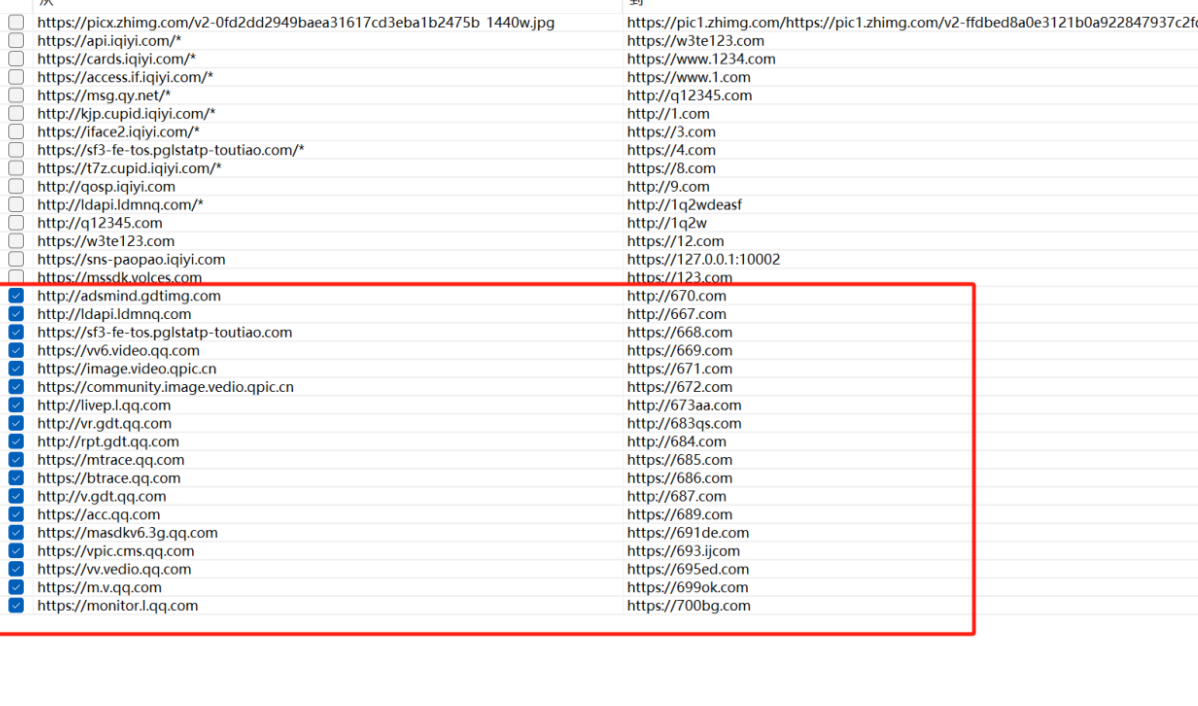The image size is (1198, 706).
Task: Select the source entry https://msg.qy.net/*
Action: click(x=104, y=96)
